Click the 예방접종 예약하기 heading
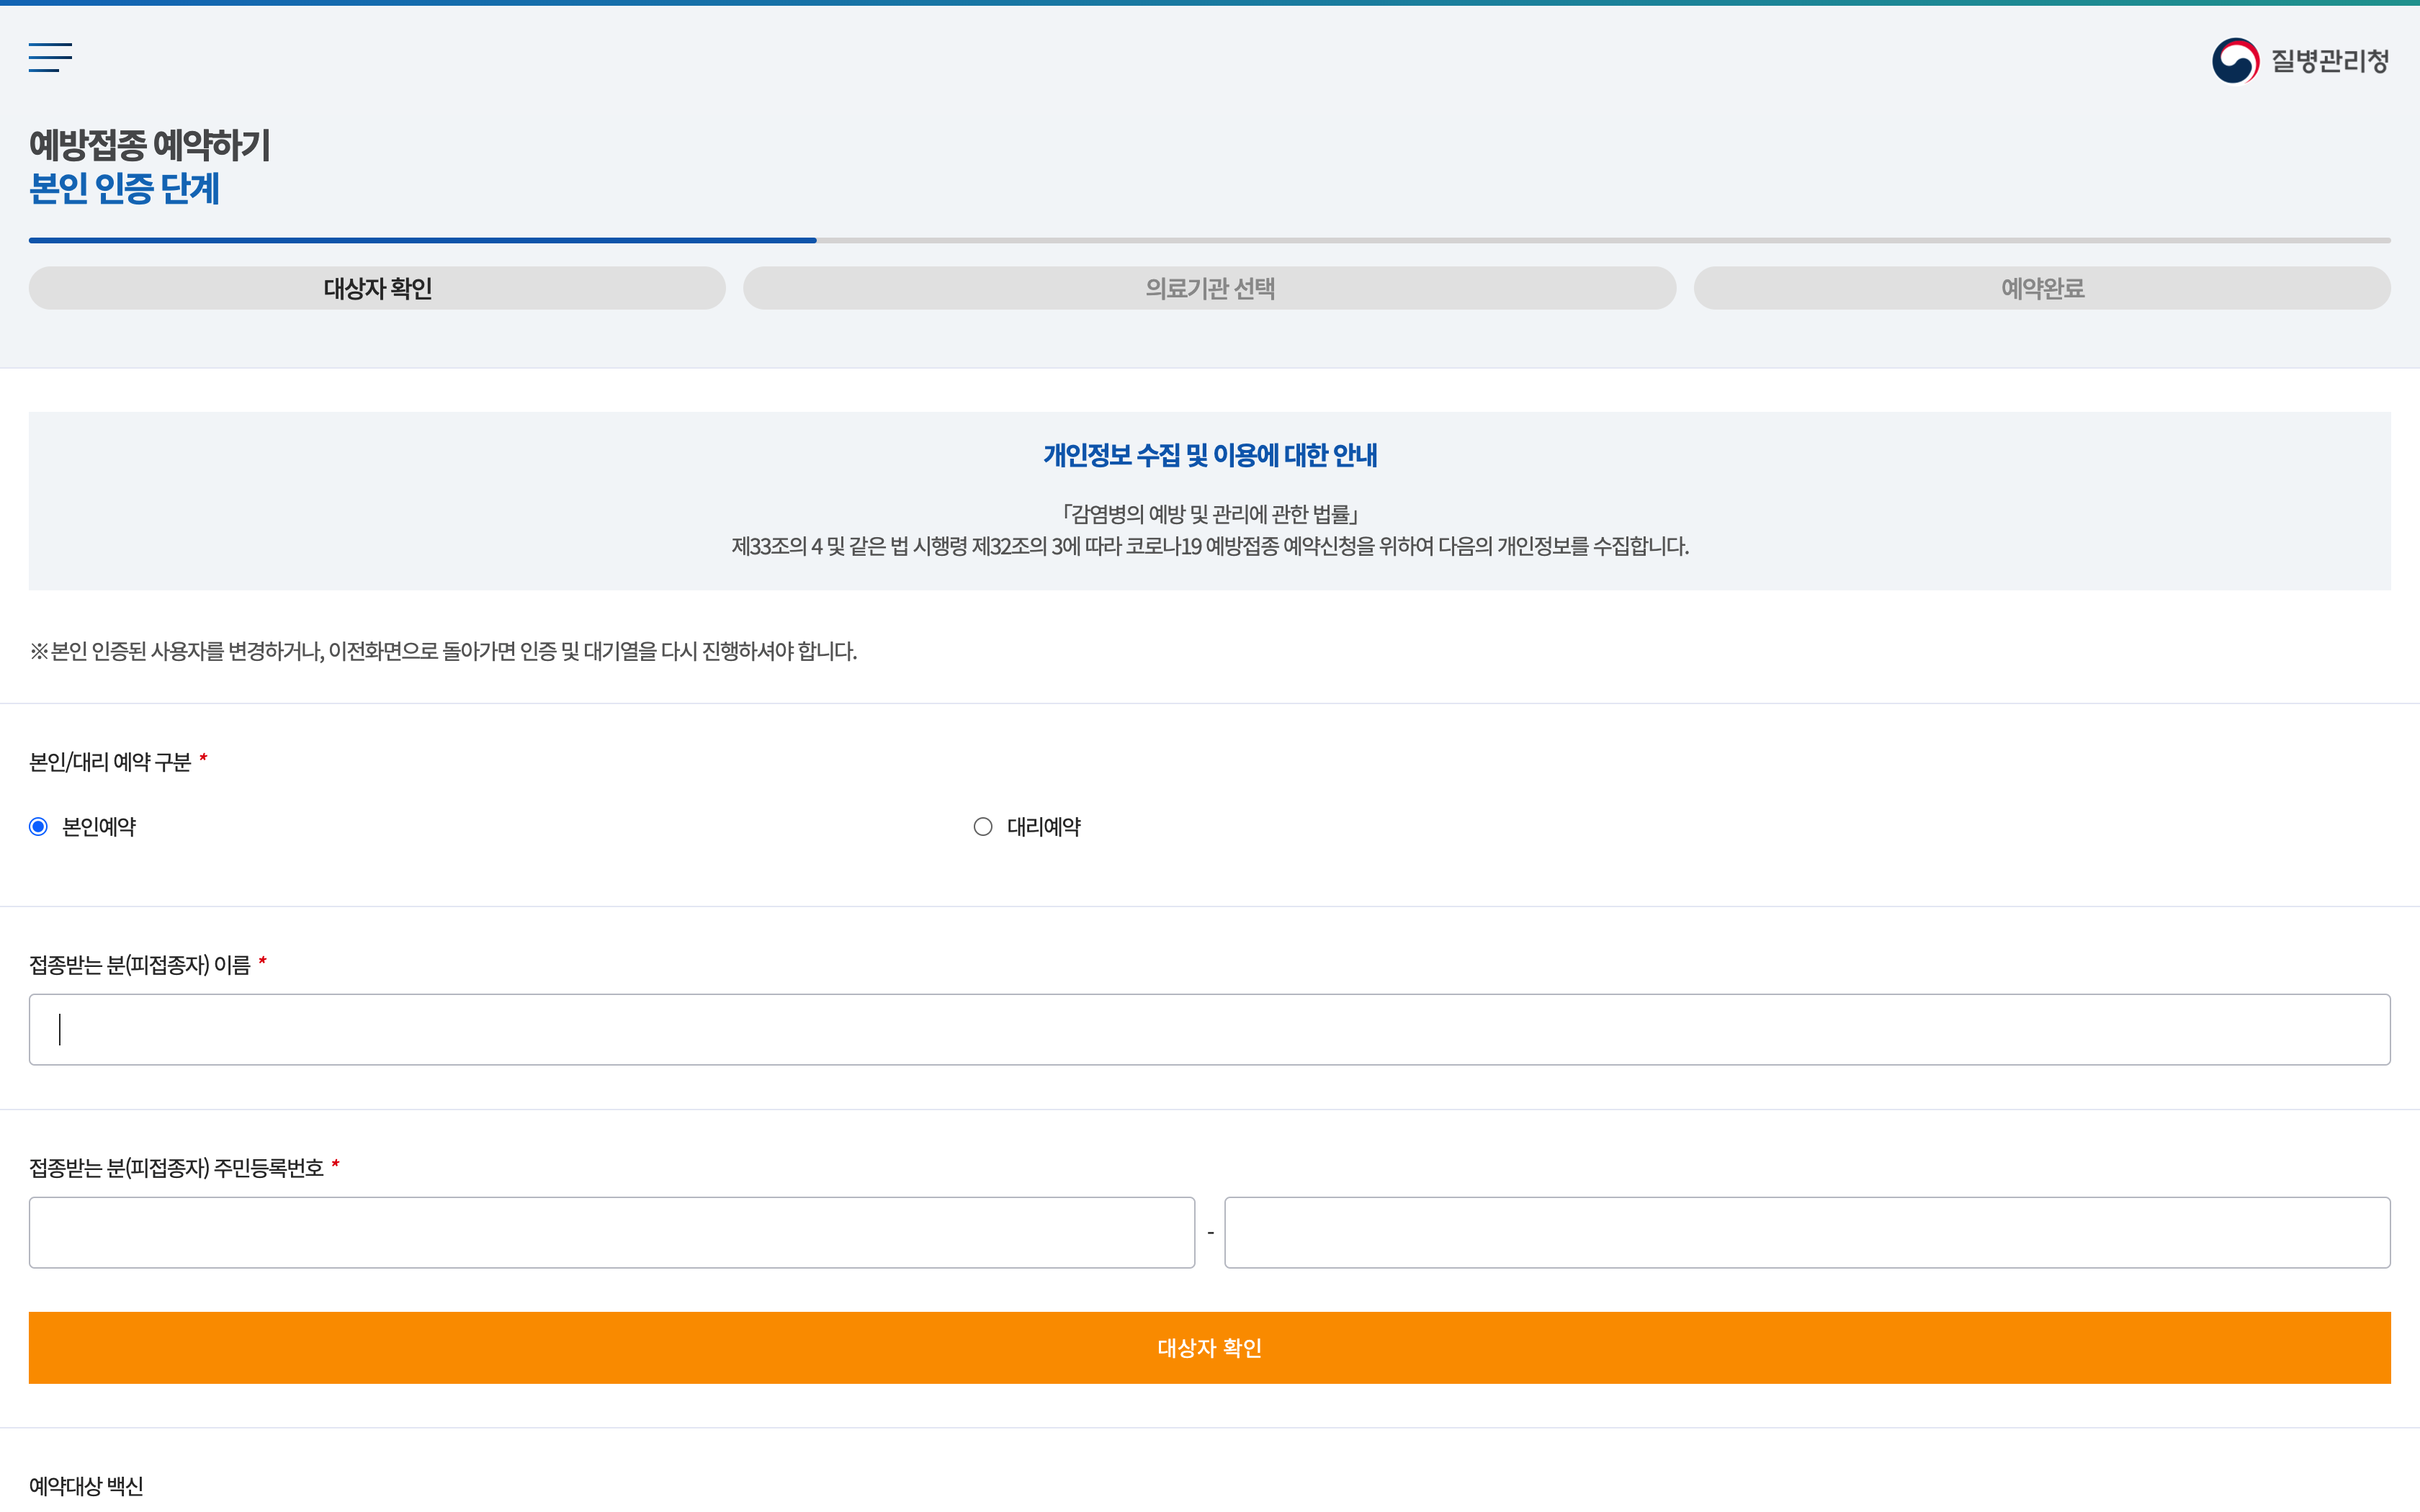The height and width of the screenshot is (1512, 2420). pos(150,145)
